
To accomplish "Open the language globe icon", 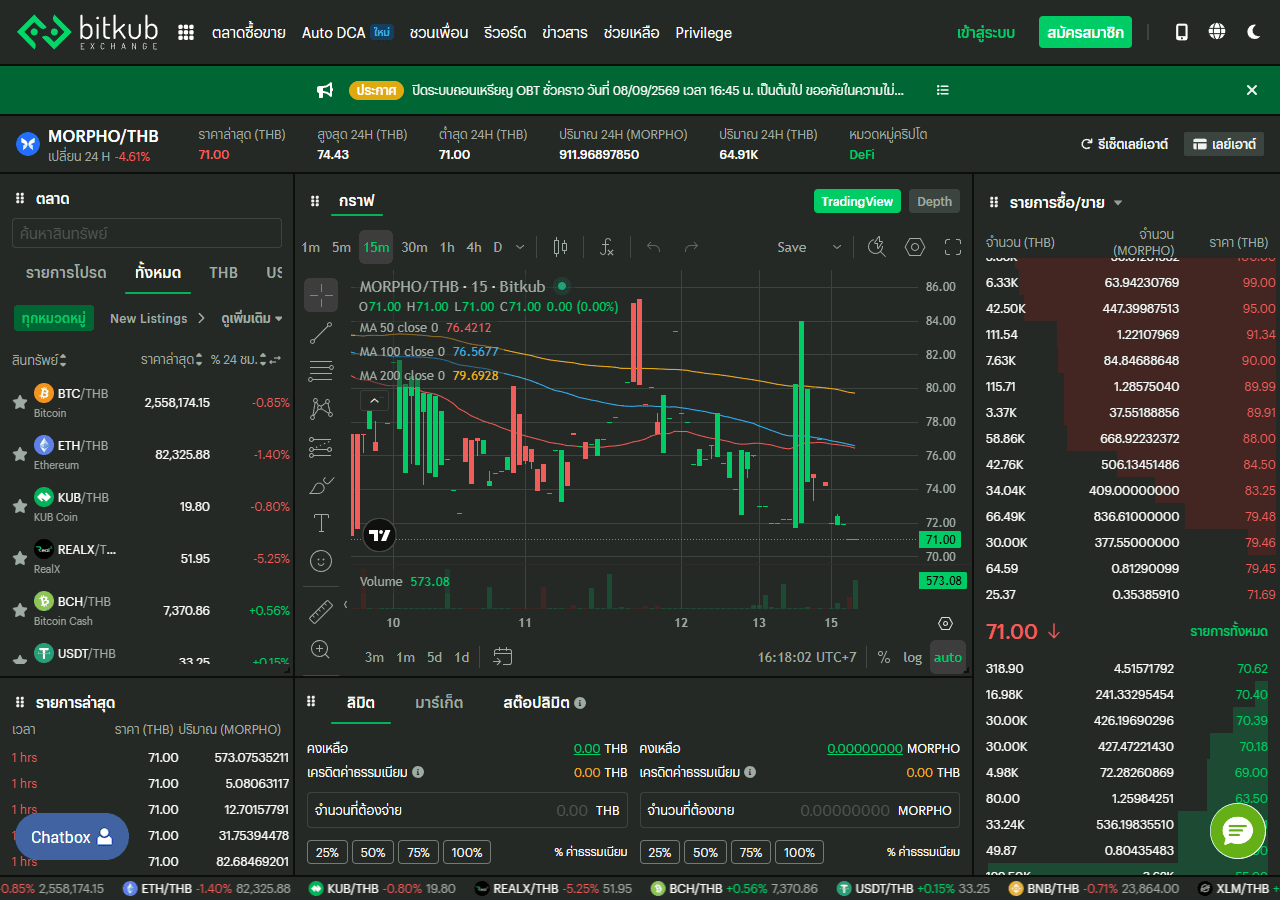I will point(1217,32).
